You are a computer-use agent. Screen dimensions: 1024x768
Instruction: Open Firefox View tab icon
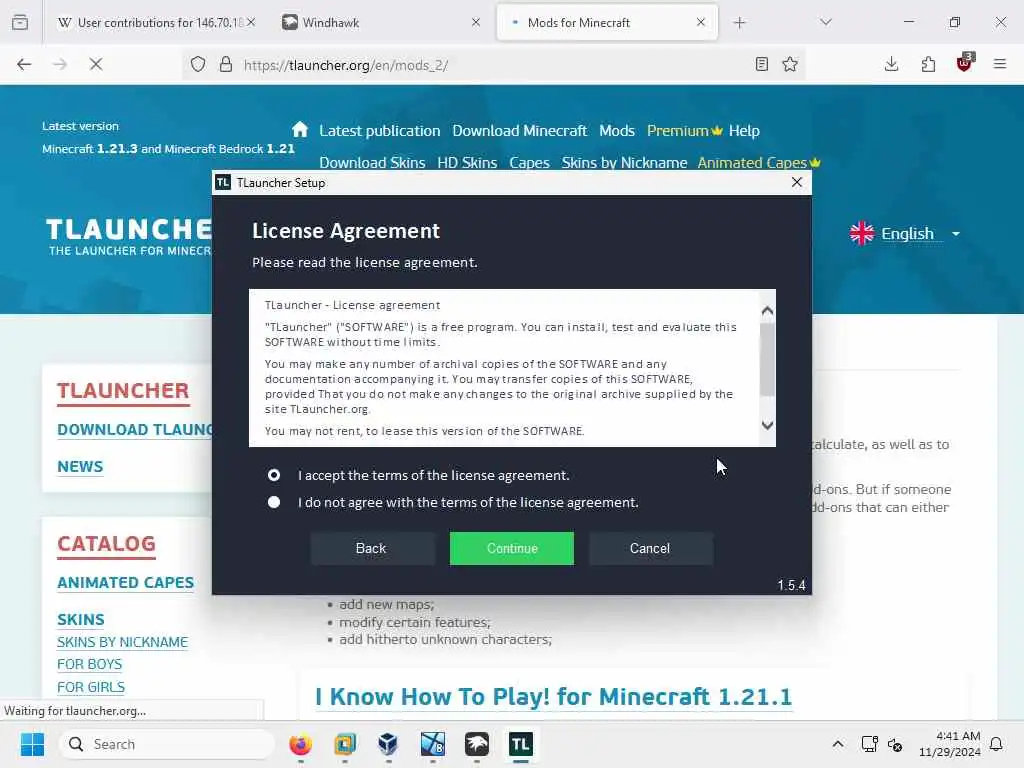[20, 22]
